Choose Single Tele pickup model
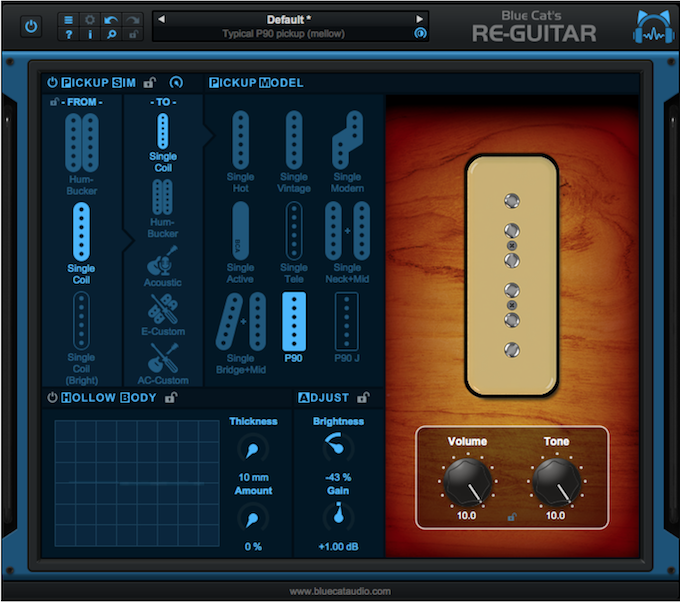The width and height of the screenshot is (680, 602). pos(294,242)
